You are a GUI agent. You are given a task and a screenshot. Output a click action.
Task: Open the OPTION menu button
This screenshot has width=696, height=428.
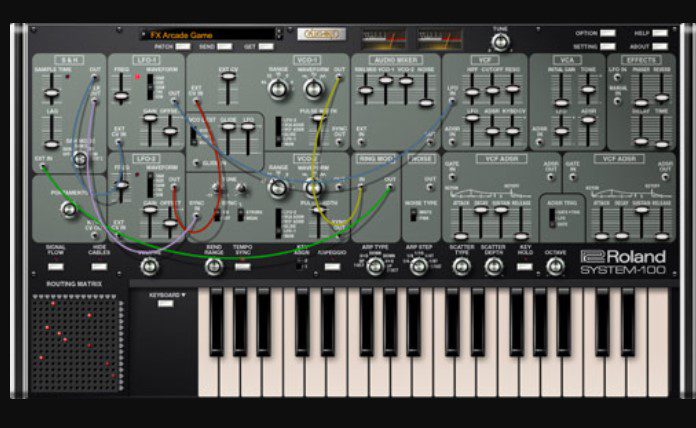point(608,33)
